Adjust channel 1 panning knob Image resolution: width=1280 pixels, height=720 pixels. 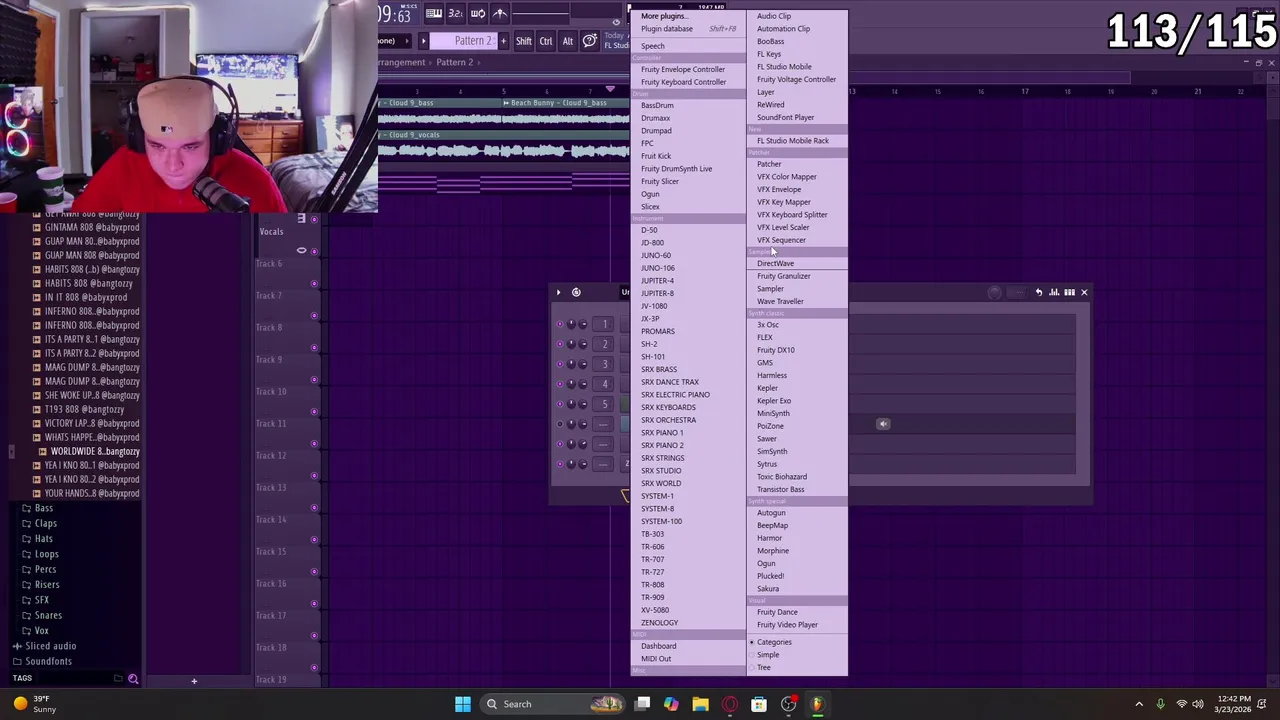click(x=571, y=324)
